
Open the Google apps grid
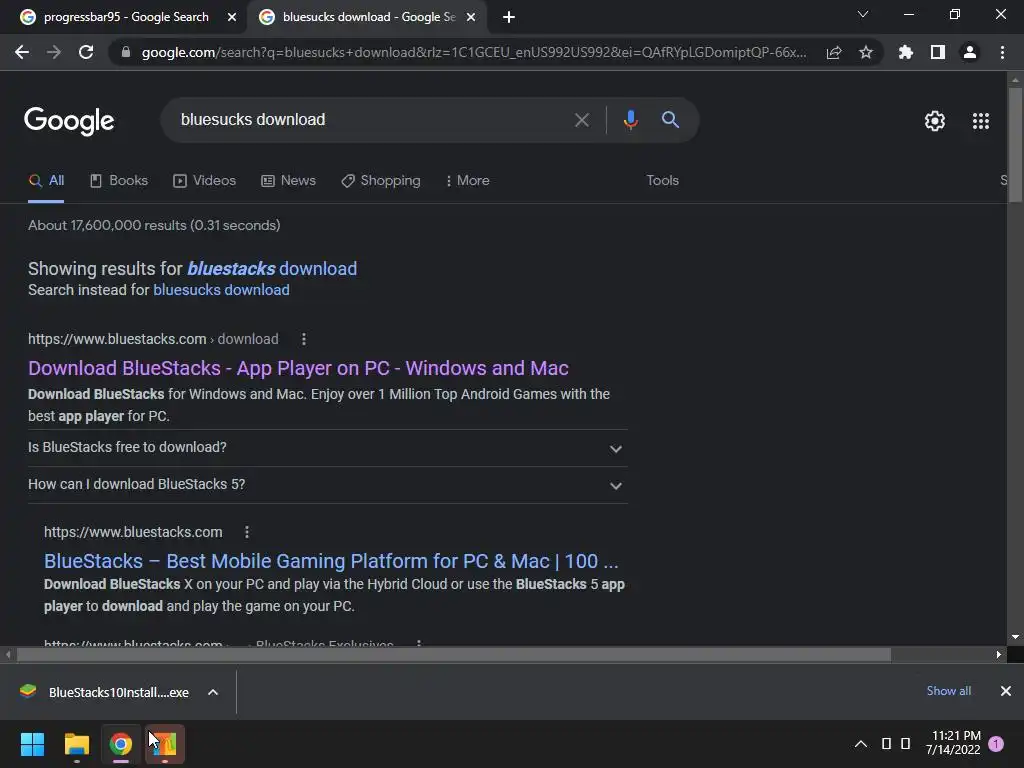pyautogui.click(x=981, y=121)
